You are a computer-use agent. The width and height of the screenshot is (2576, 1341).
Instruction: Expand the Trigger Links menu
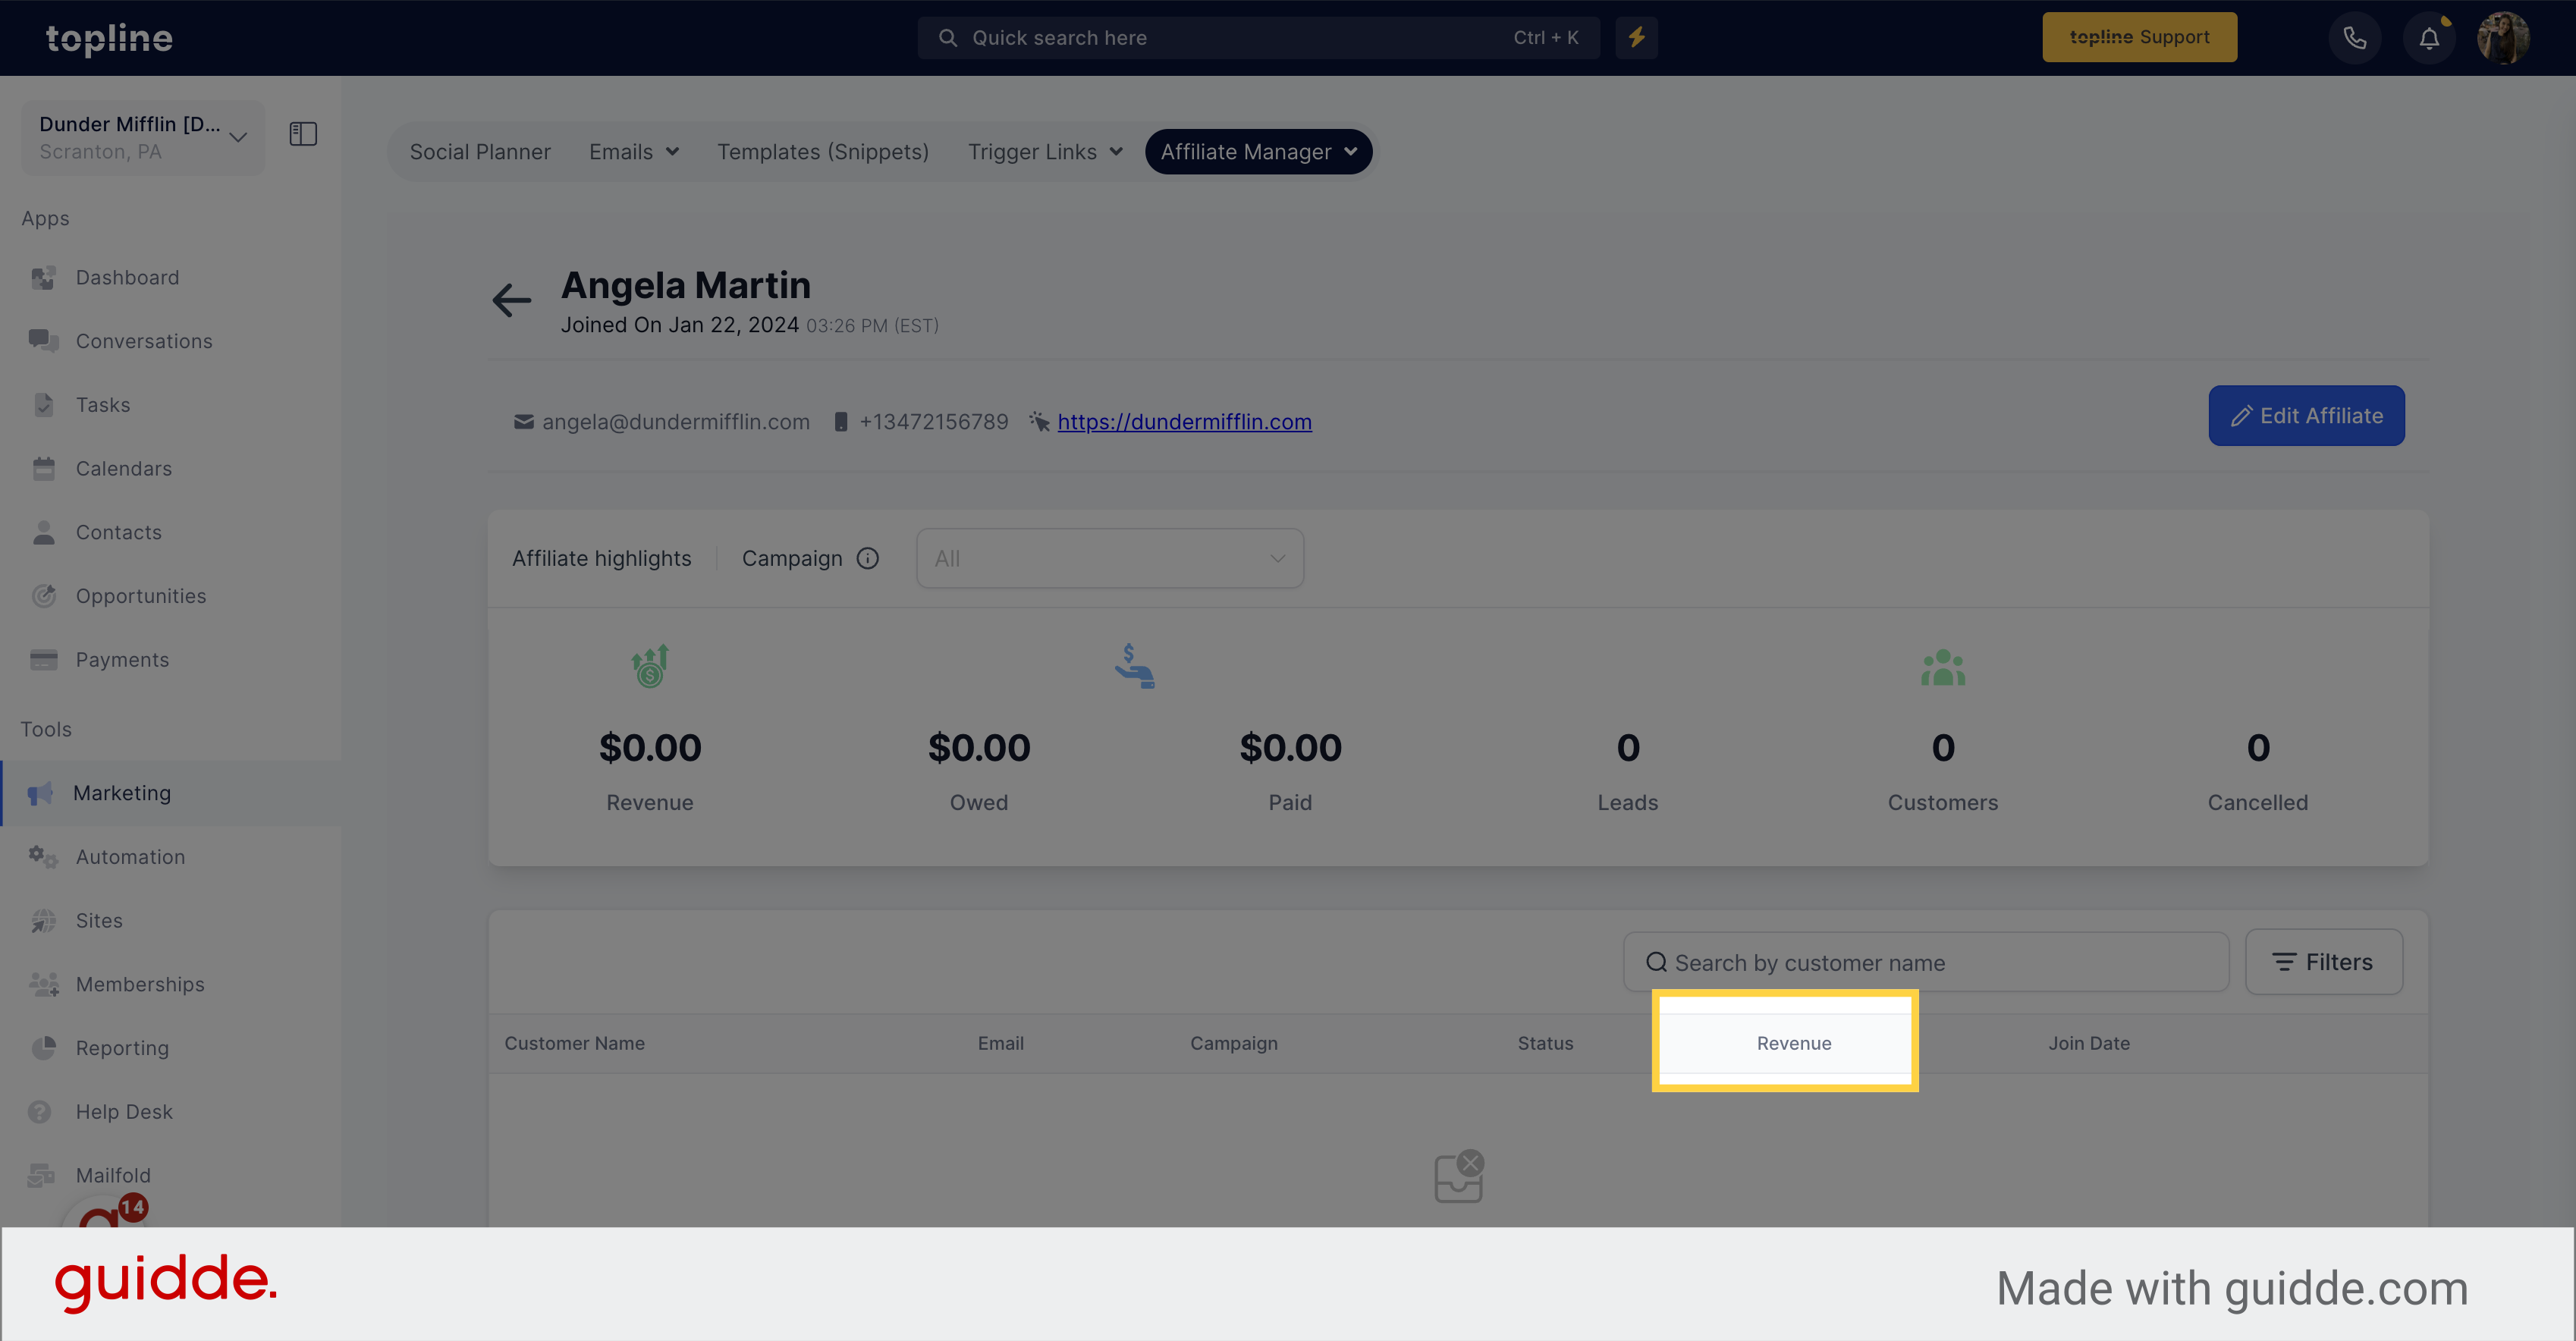point(1045,152)
